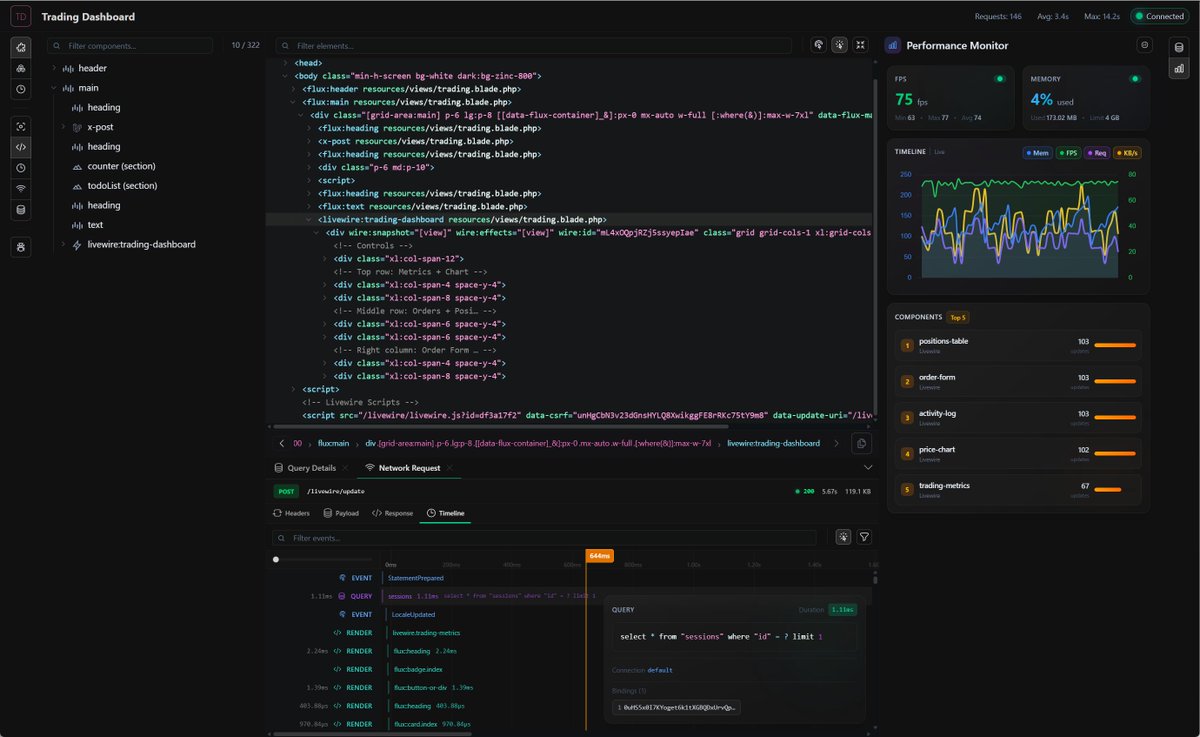Open the three-circles sidebar icon

click(x=21, y=68)
